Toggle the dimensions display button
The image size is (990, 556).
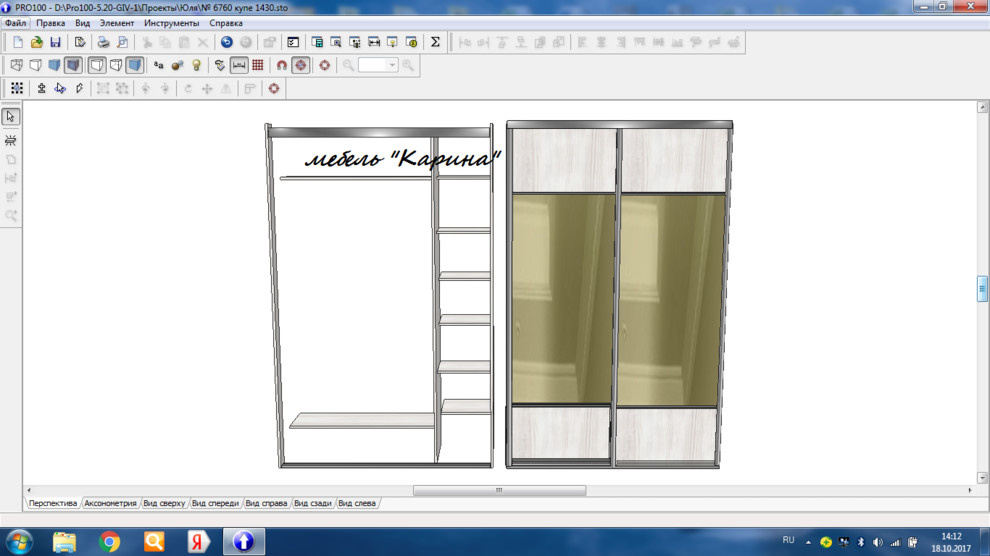(x=239, y=65)
